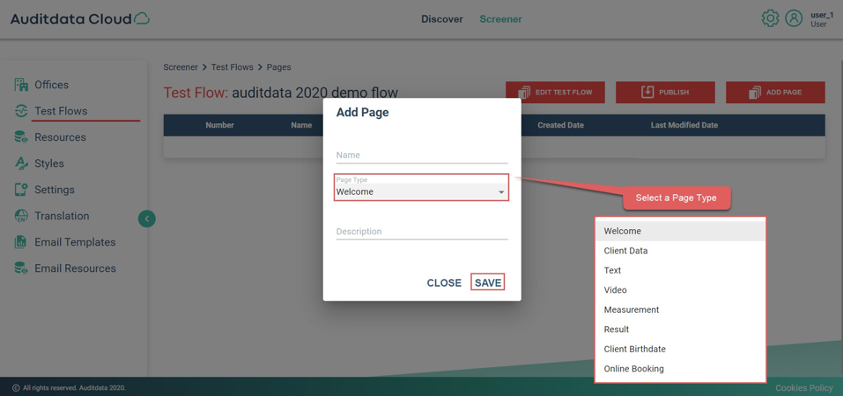Click the Resources database icon in sidebar
843x397 pixels.
(x=21, y=137)
